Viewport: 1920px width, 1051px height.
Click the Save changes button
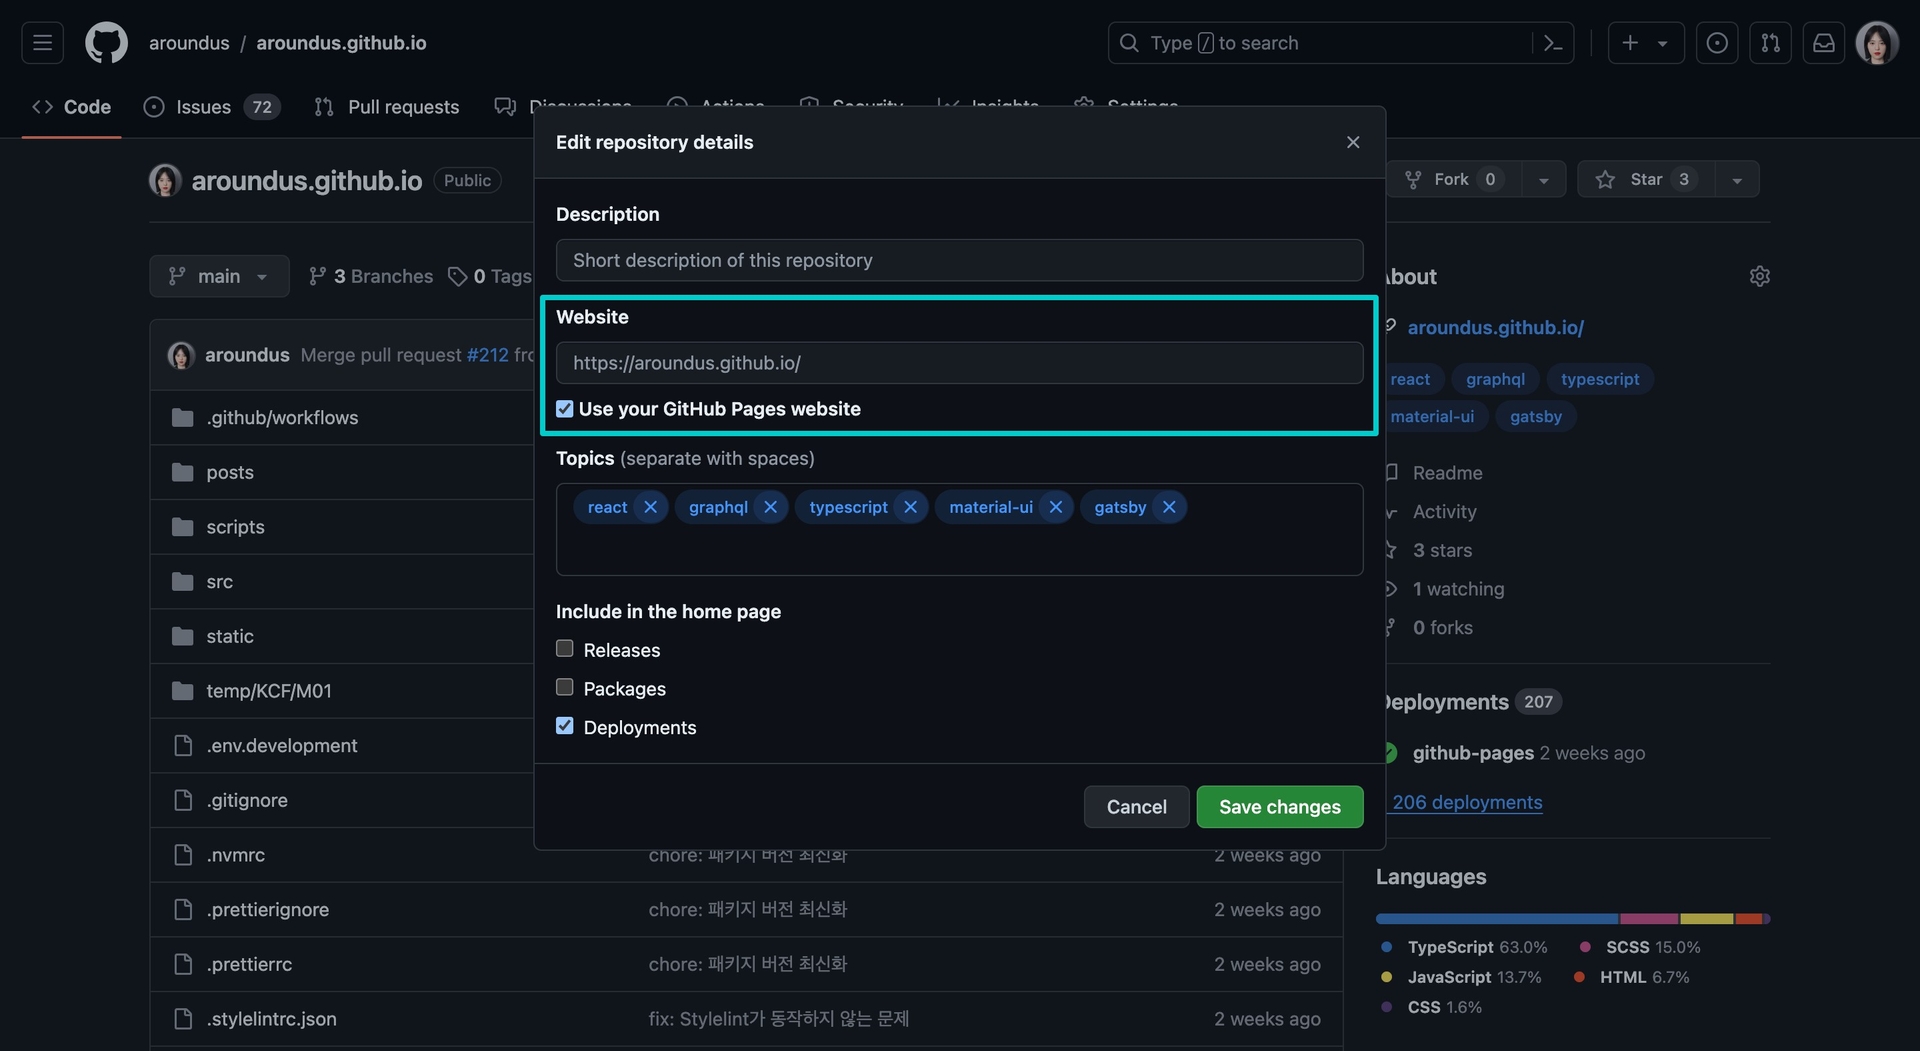[x=1279, y=807]
